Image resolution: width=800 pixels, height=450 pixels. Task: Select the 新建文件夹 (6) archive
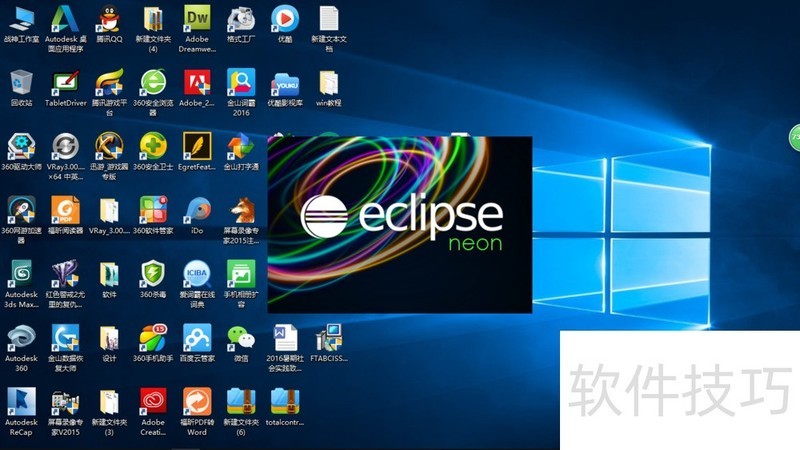click(241, 402)
